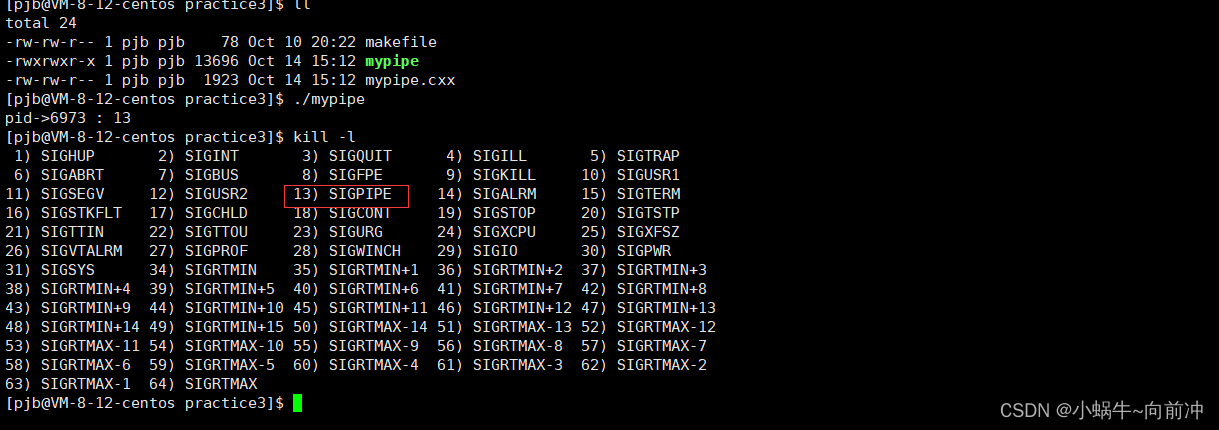Image resolution: width=1219 pixels, height=430 pixels.
Task: Click the total 24 output line
Action: click(41, 23)
